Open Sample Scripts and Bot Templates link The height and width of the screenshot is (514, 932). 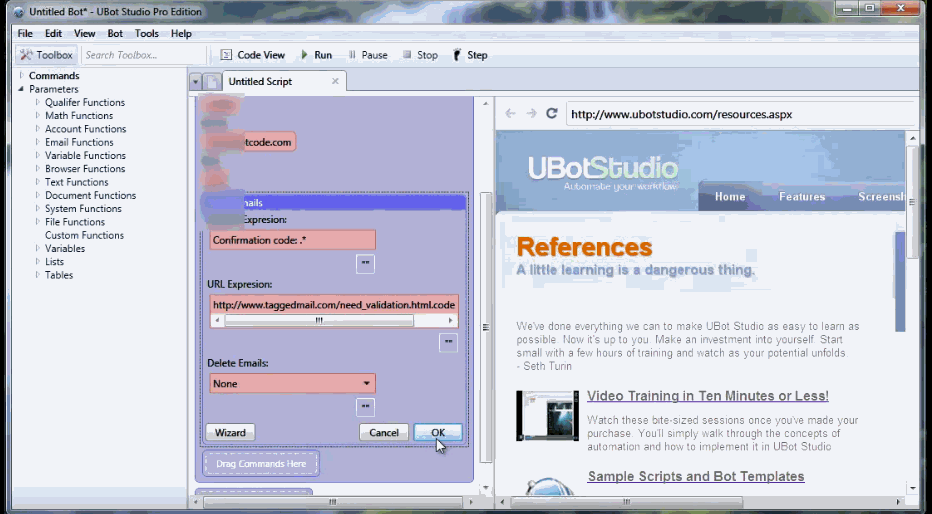pyautogui.click(x=696, y=477)
